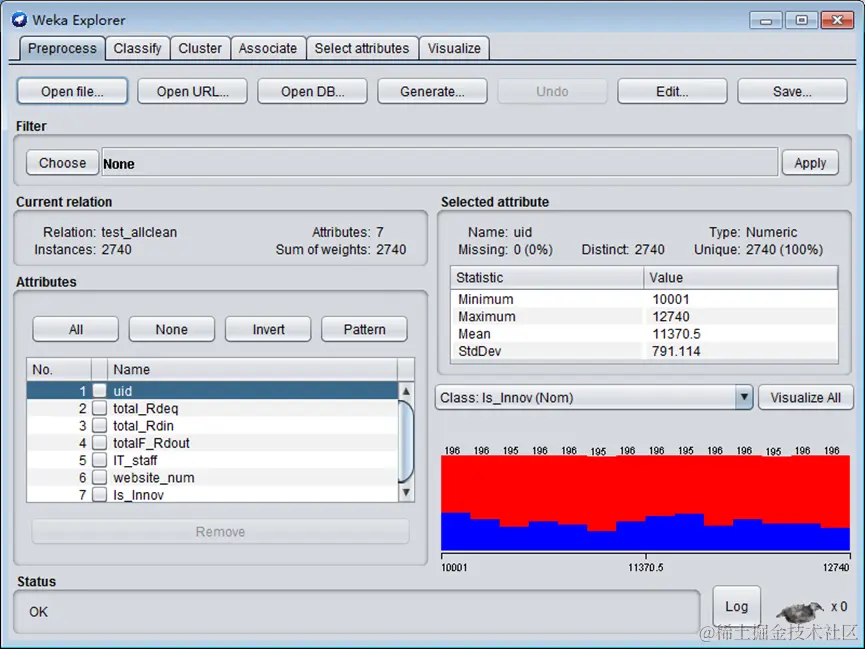Screen dimensions: 865x649
Task: Select the totalF_Rdout attribute row
Action: (x=212, y=443)
